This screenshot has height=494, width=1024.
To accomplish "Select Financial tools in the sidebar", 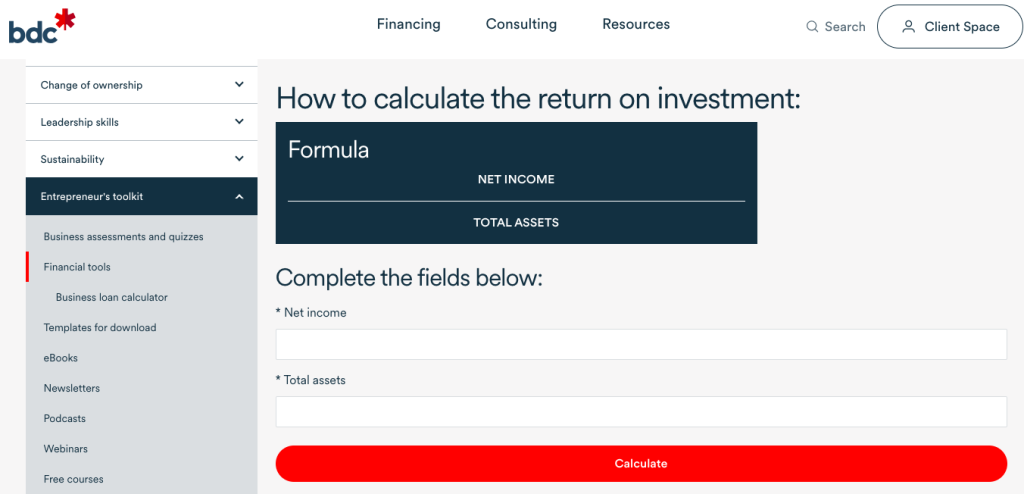I will 77,267.
